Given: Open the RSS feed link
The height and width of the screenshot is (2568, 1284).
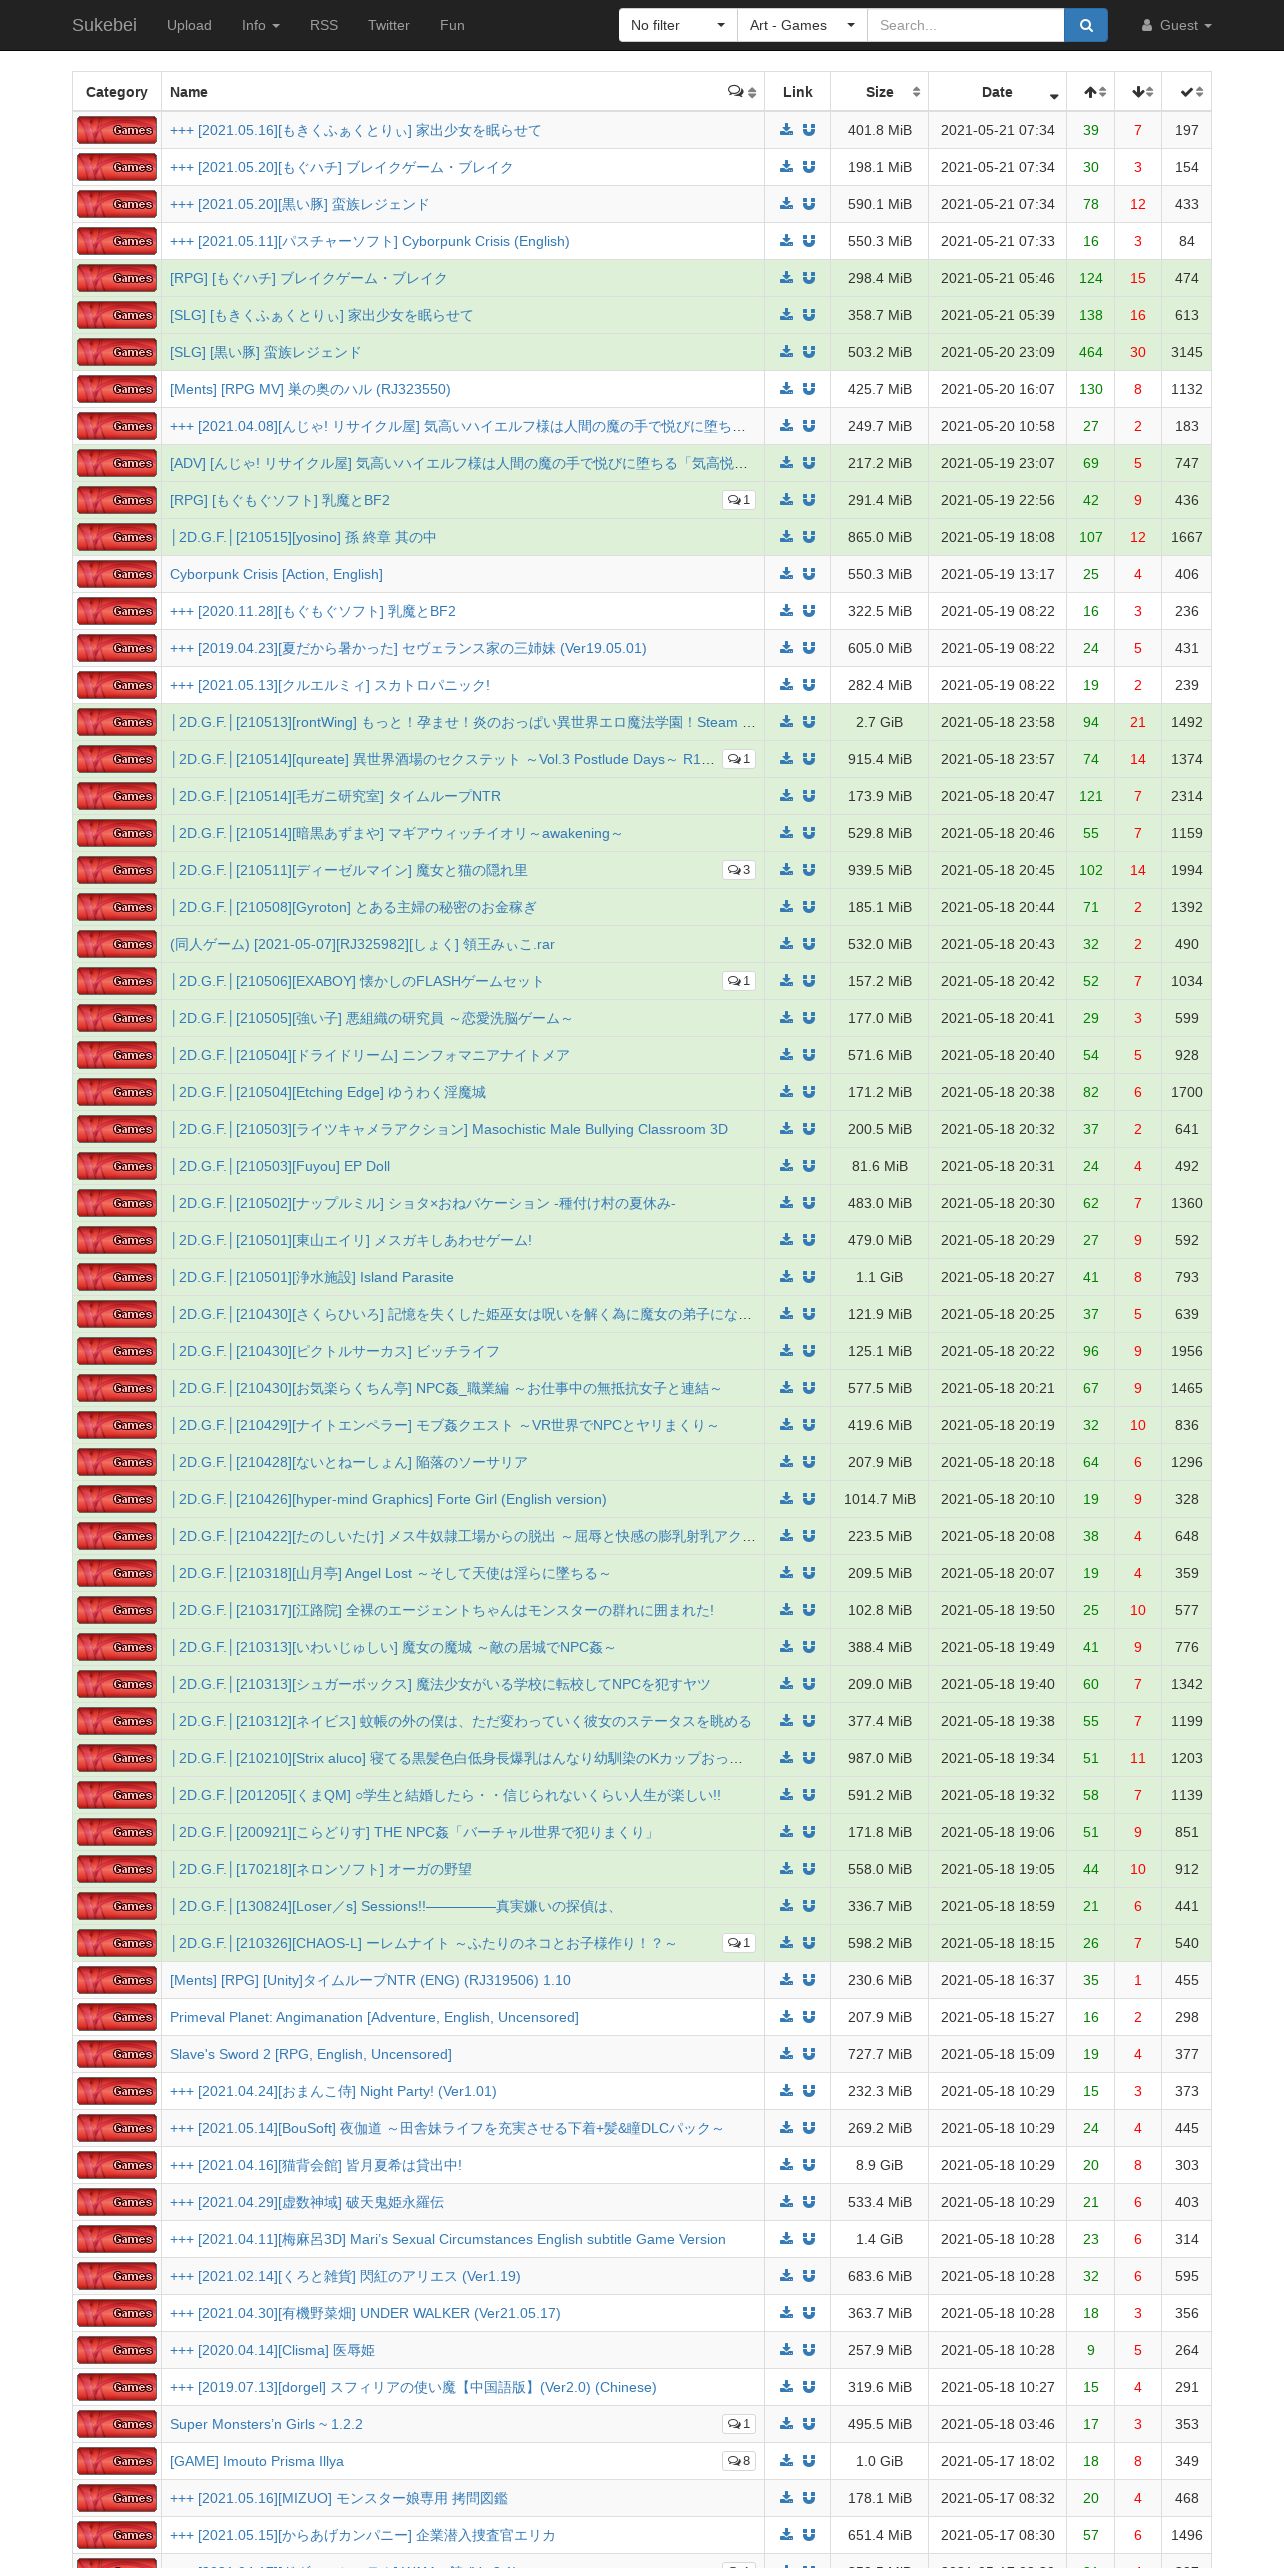Looking at the screenshot, I should point(324,25).
